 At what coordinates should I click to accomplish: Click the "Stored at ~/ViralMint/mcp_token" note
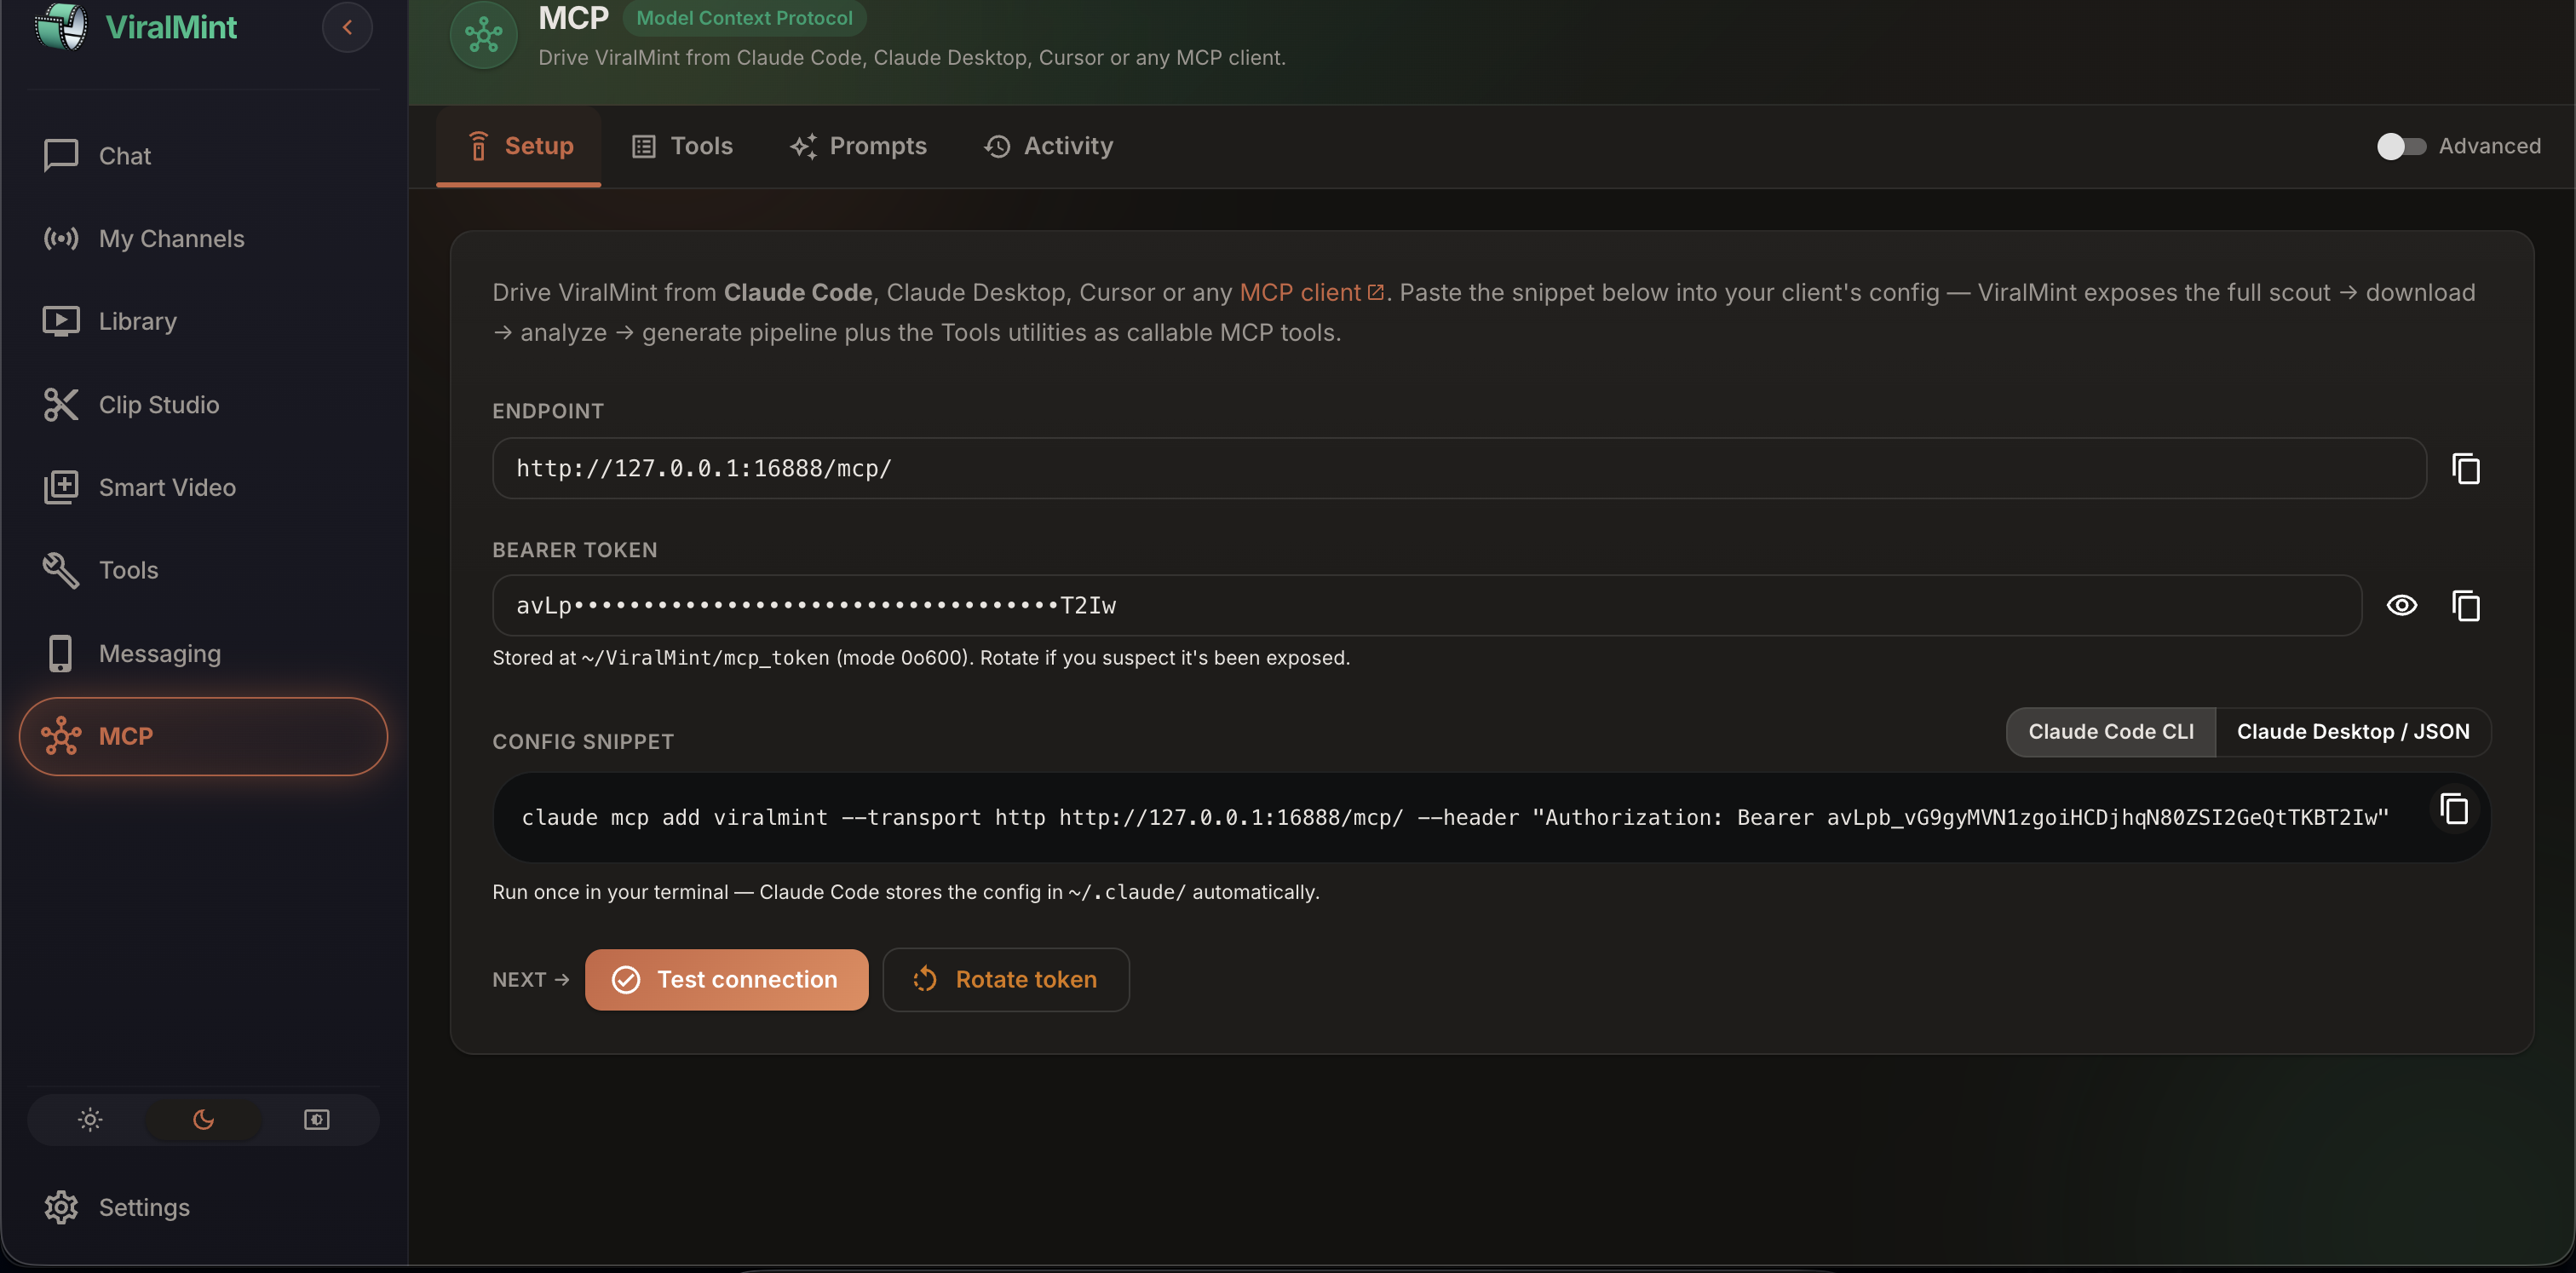[x=921, y=658]
